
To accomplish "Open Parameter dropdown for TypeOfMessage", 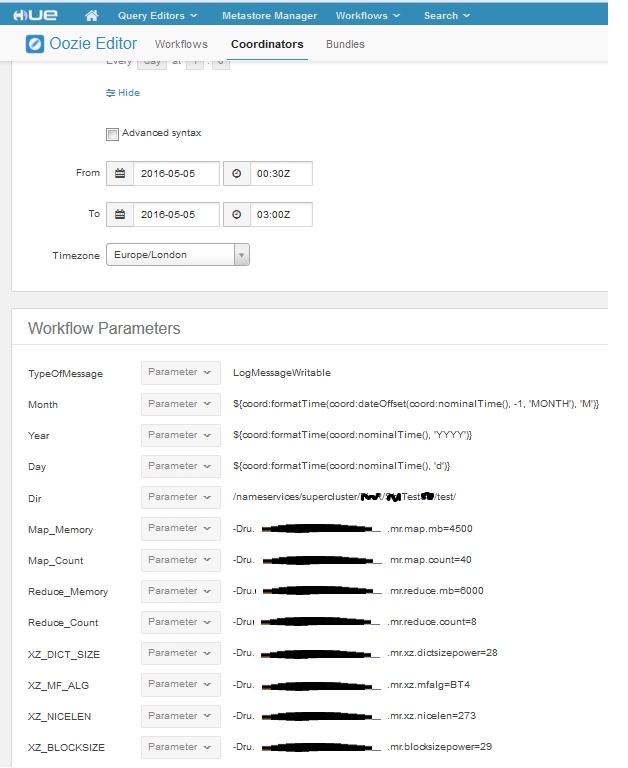I will pos(181,373).
